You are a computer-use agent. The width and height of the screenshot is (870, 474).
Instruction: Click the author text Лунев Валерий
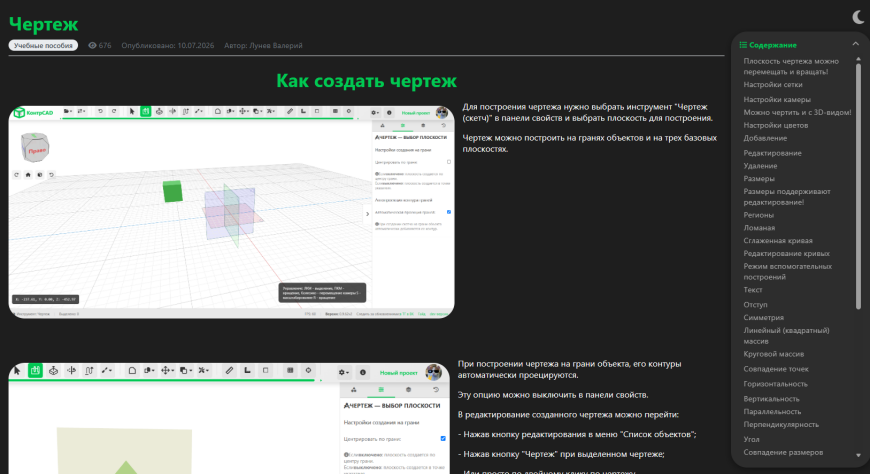(x=276, y=46)
